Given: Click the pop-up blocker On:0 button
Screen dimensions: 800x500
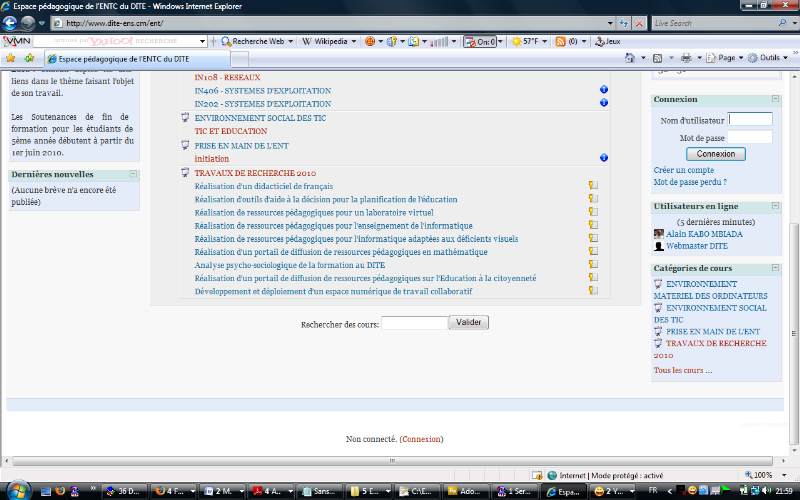Looking at the screenshot, I should point(480,41).
